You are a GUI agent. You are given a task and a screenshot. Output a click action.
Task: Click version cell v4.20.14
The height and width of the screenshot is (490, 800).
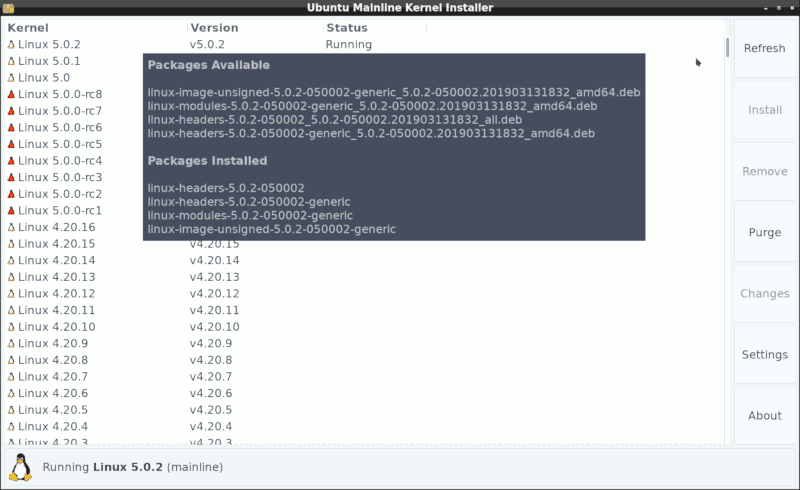(214, 261)
